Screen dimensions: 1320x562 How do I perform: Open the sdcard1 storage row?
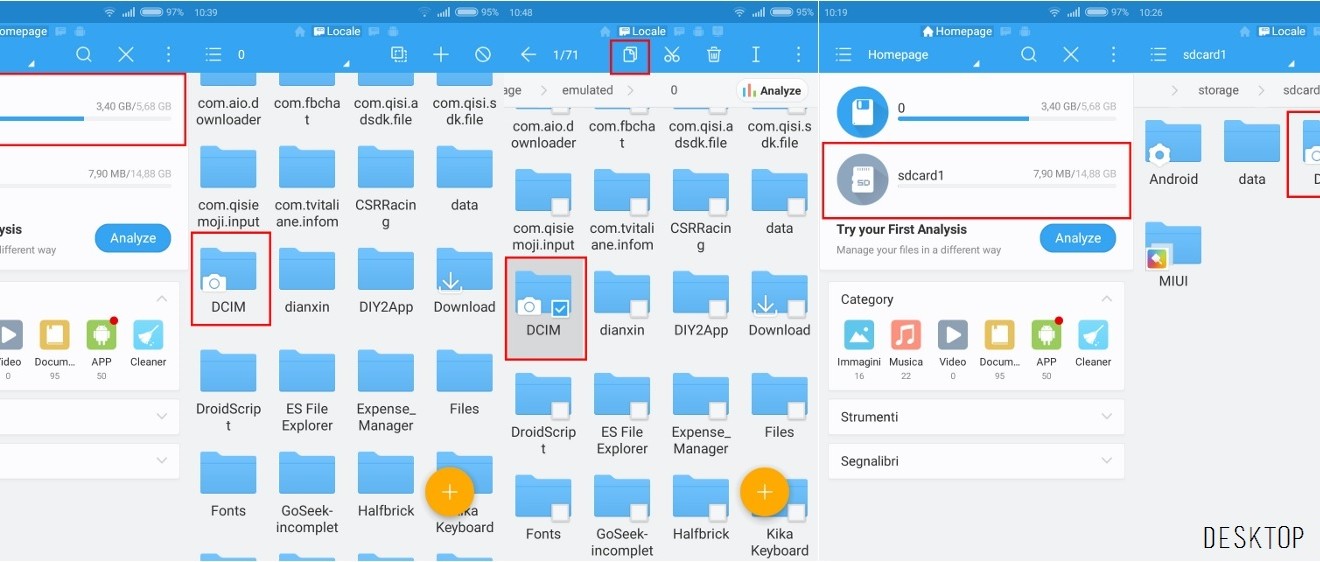click(x=976, y=180)
